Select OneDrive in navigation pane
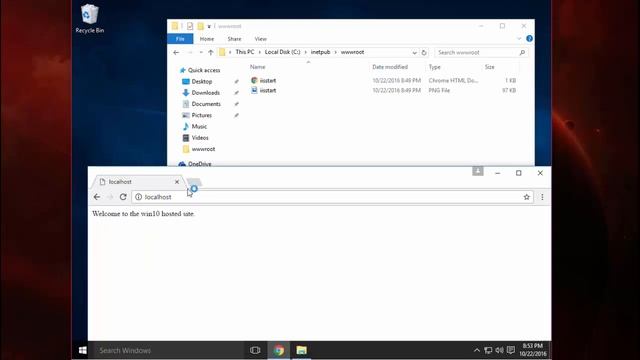Viewport: 640px width, 360px height. pos(199,164)
